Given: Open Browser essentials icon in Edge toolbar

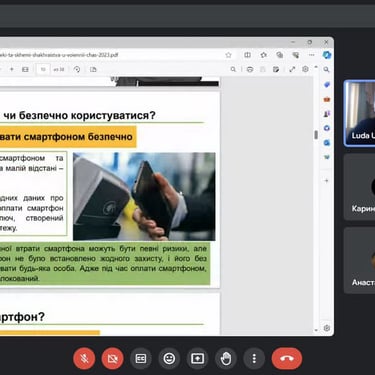Looking at the screenshot, I should [x=296, y=55].
